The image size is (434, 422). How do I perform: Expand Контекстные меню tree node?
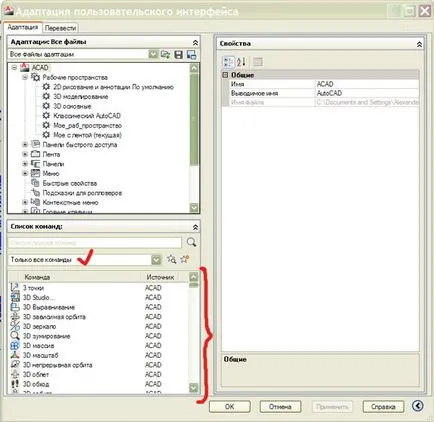(25, 202)
